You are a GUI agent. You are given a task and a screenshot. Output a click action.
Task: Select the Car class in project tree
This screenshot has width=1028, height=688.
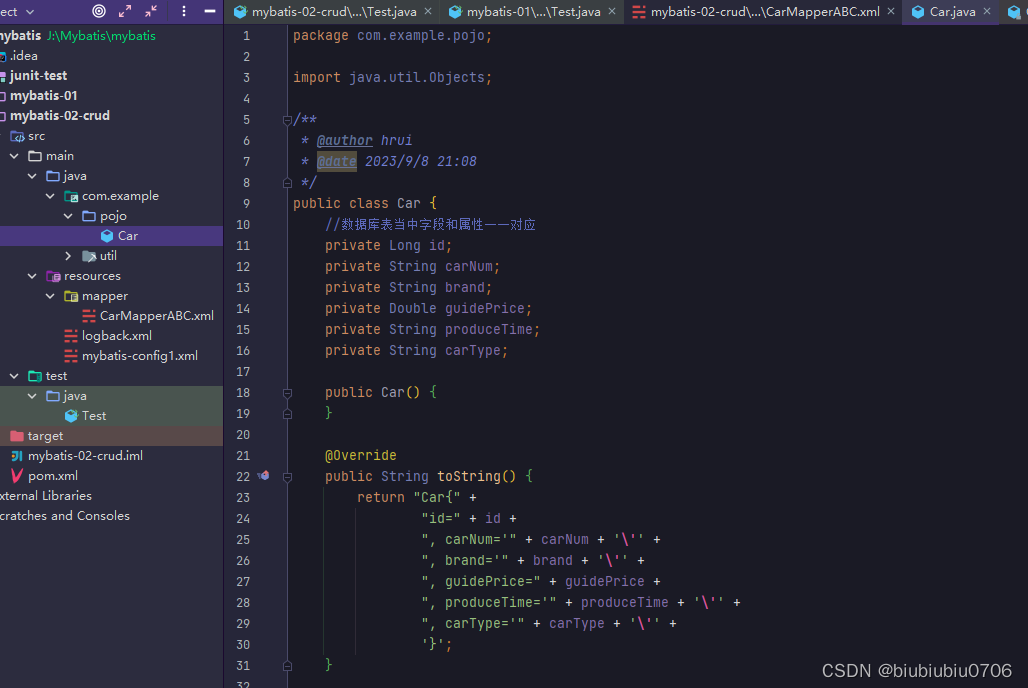click(111, 236)
